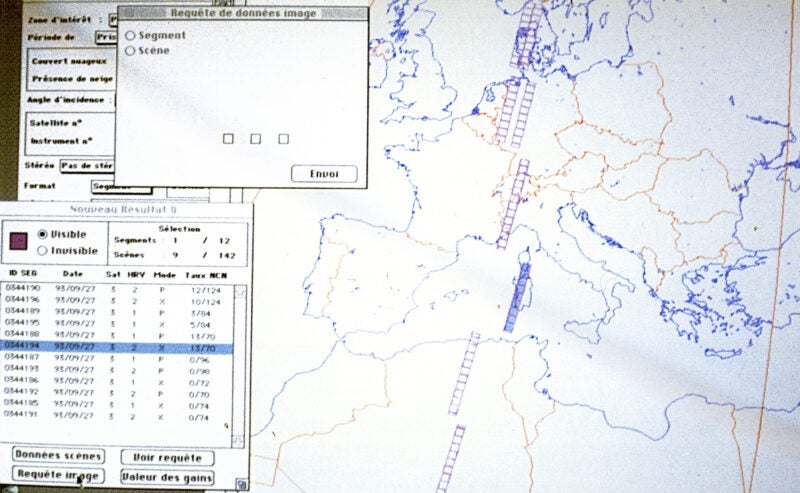The image size is (800, 493).
Task: Click the segment list scroll up arrow
Action: click(x=239, y=291)
